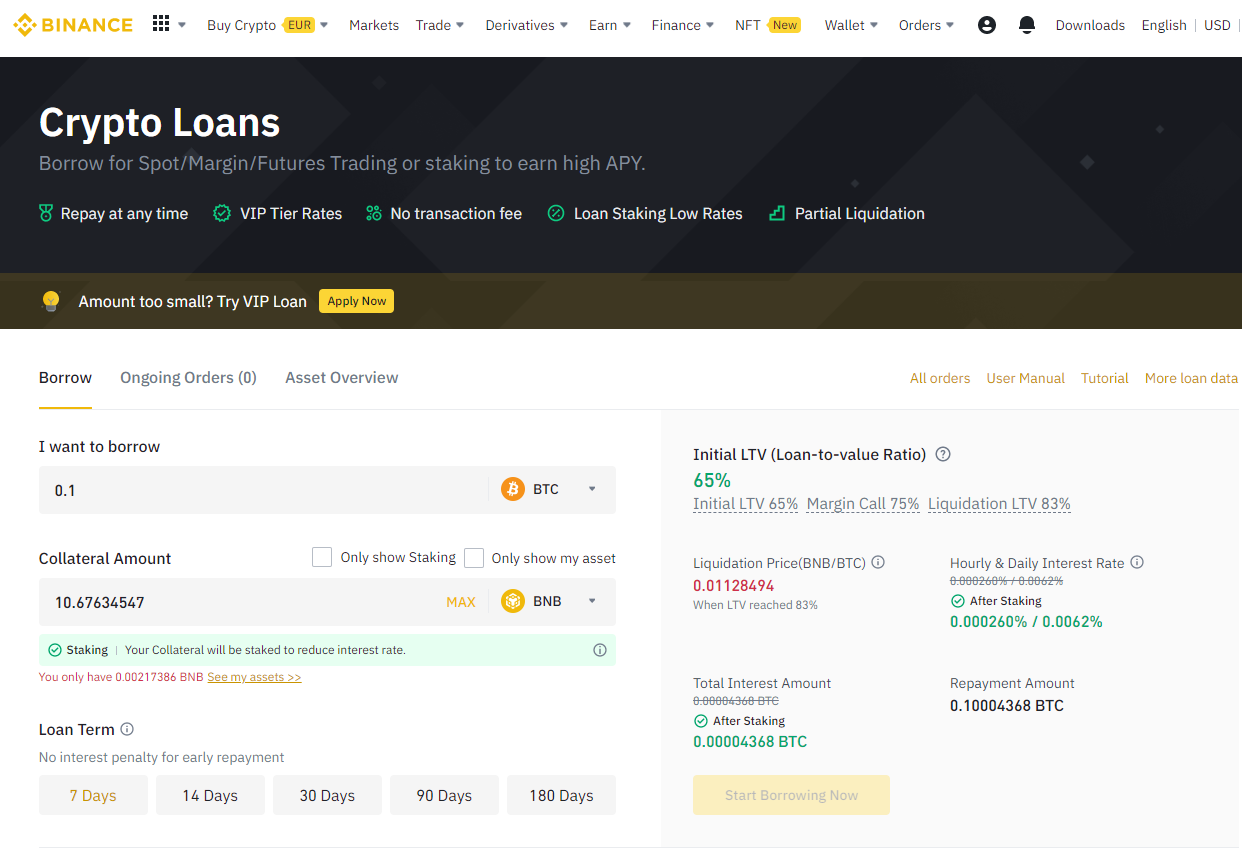
Task: Click the Loan Term info icon
Action: pyautogui.click(x=127, y=729)
